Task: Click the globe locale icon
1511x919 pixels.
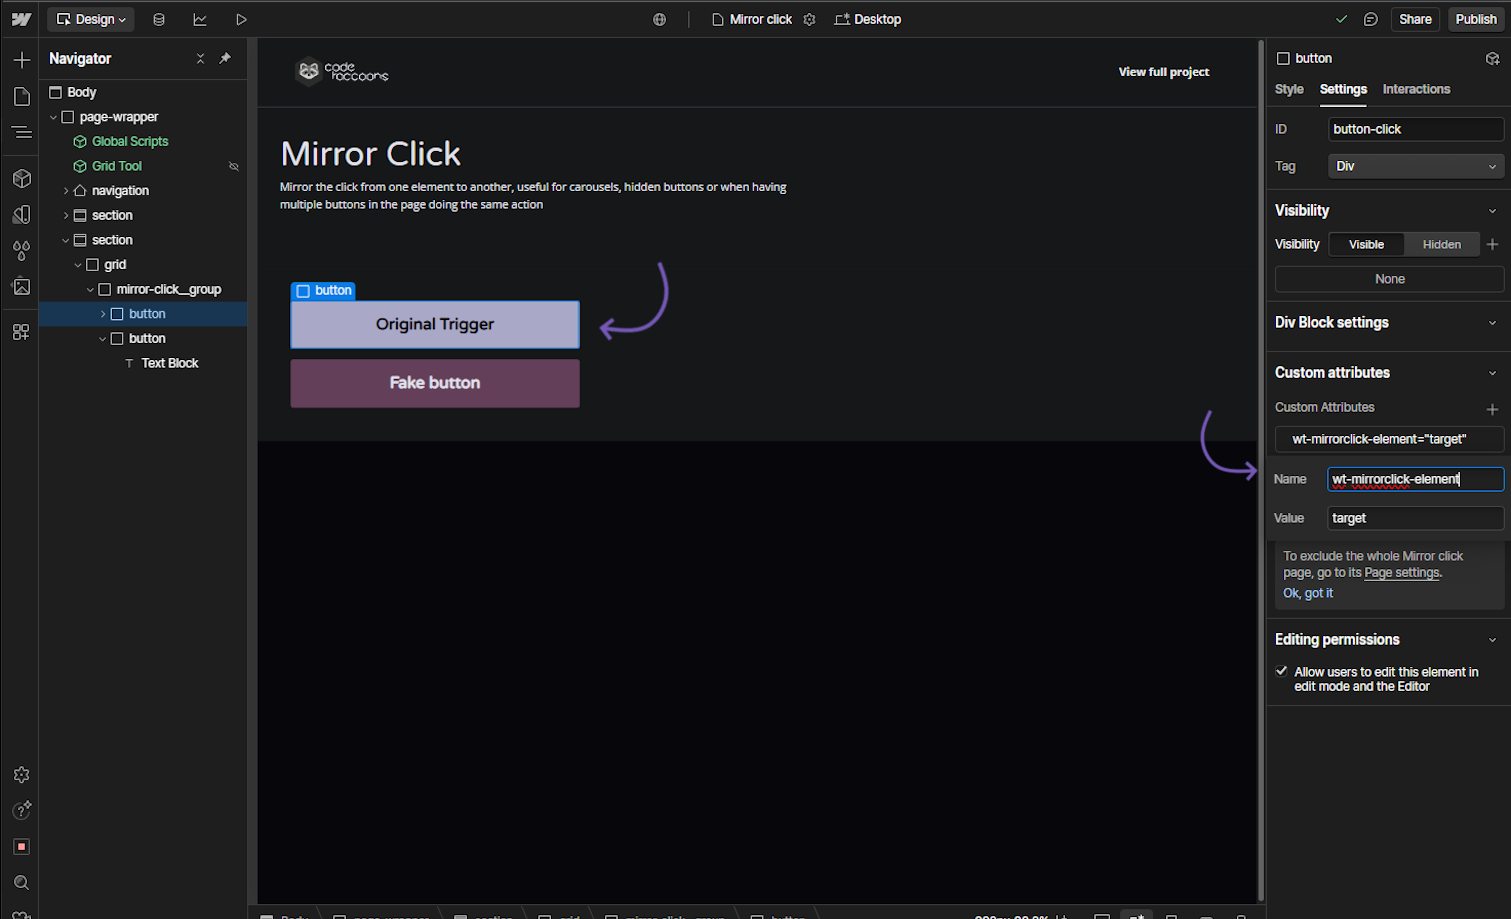Action: tap(659, 19)
